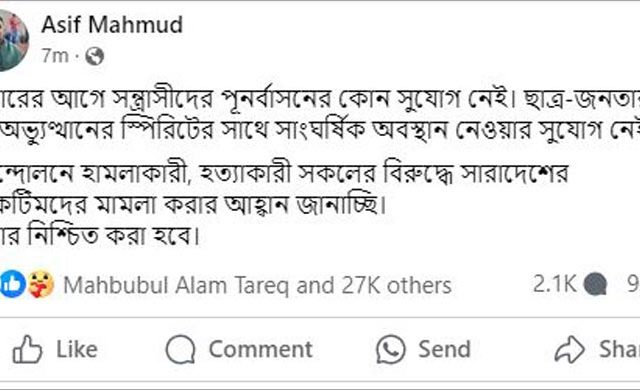Click the post line ending with 'নিশ্চিত করা হবে।'
This screenshot has height=390, width=640.
(100, 236)
